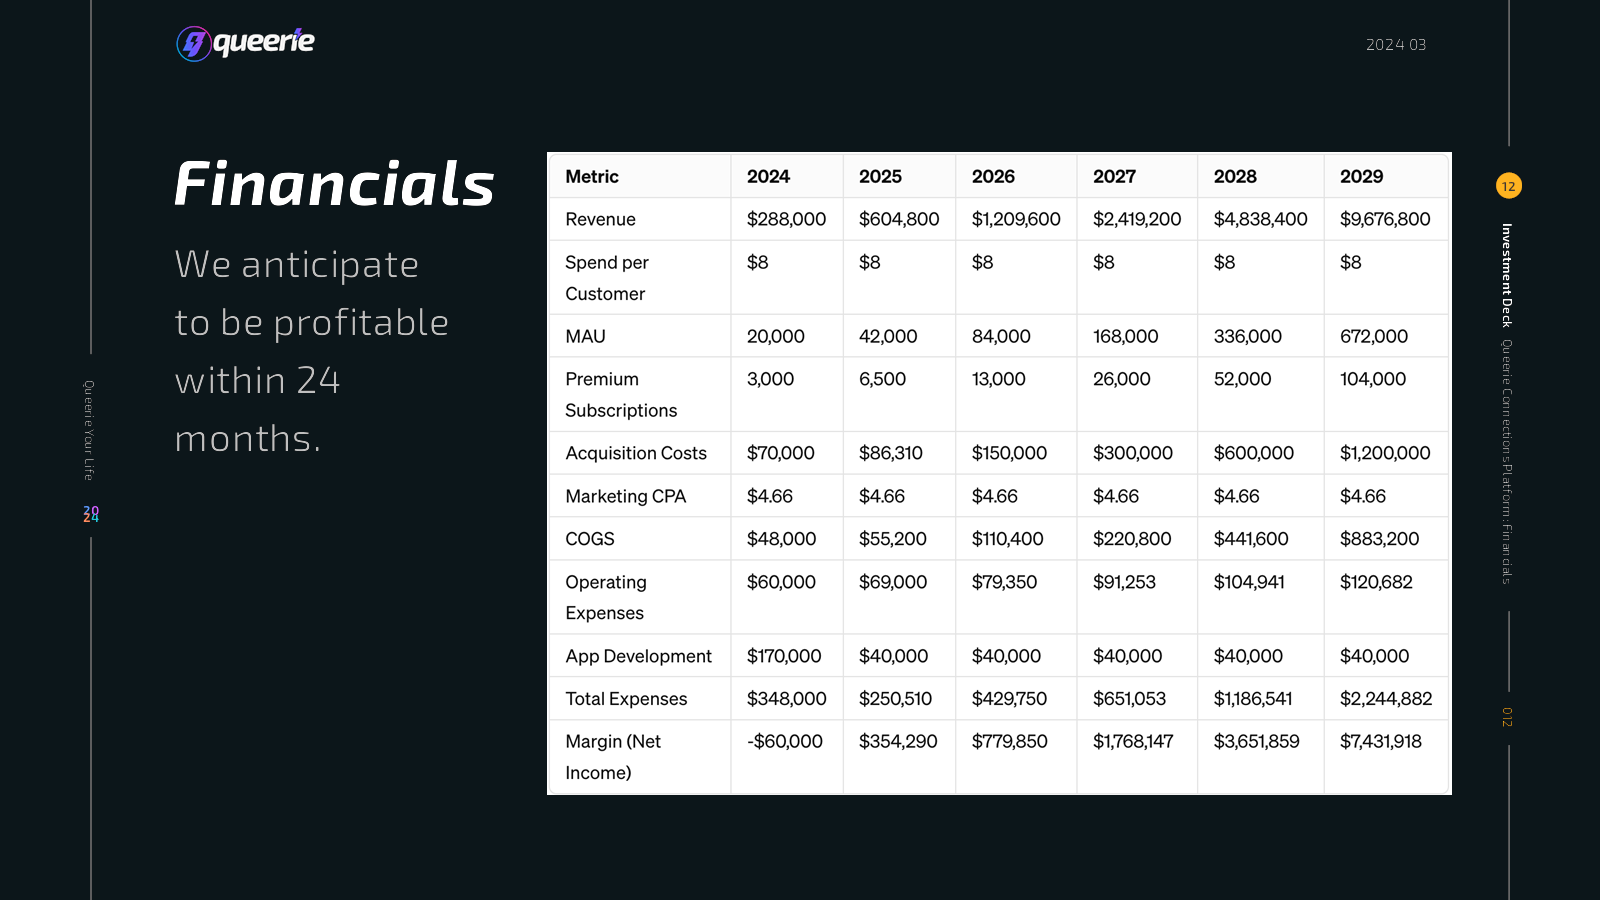Select the Marketing CPA row label
The height and width of the screenshot is (900, 1600).
tap(625, 497)
